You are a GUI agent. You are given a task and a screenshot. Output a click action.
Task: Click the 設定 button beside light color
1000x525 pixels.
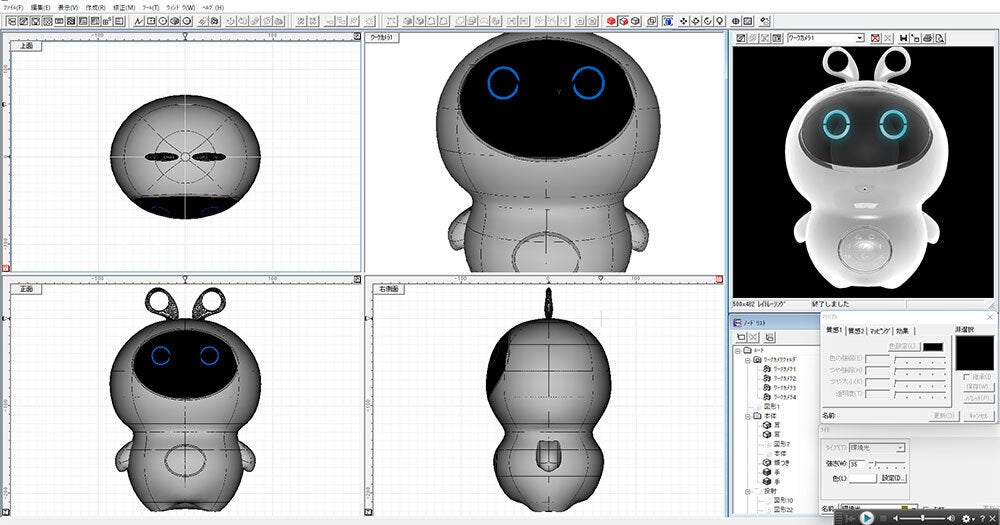tap(893, 478)
